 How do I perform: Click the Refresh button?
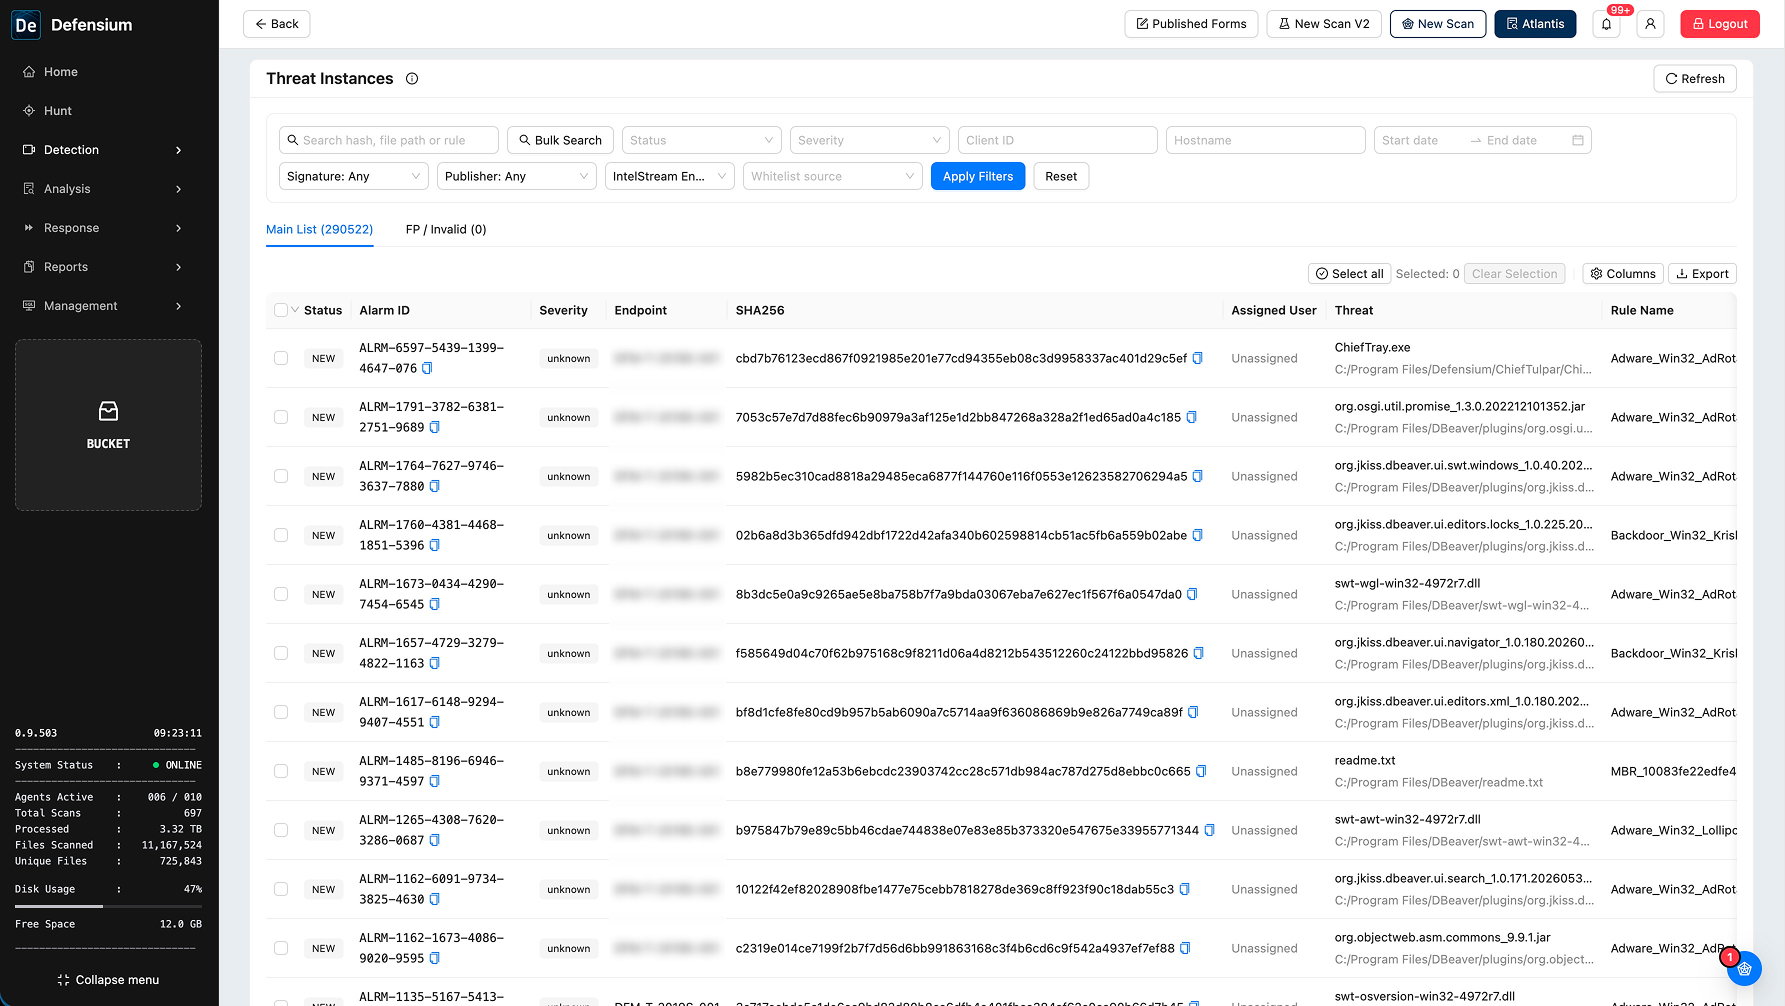pyautogui.click(x=1695, y=79)
